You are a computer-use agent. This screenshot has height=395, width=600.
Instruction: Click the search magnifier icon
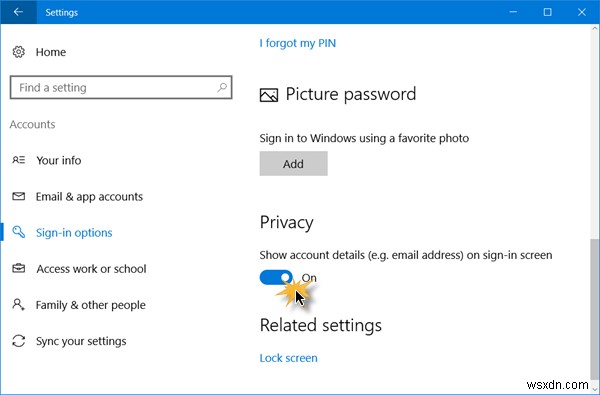[222, 87]
